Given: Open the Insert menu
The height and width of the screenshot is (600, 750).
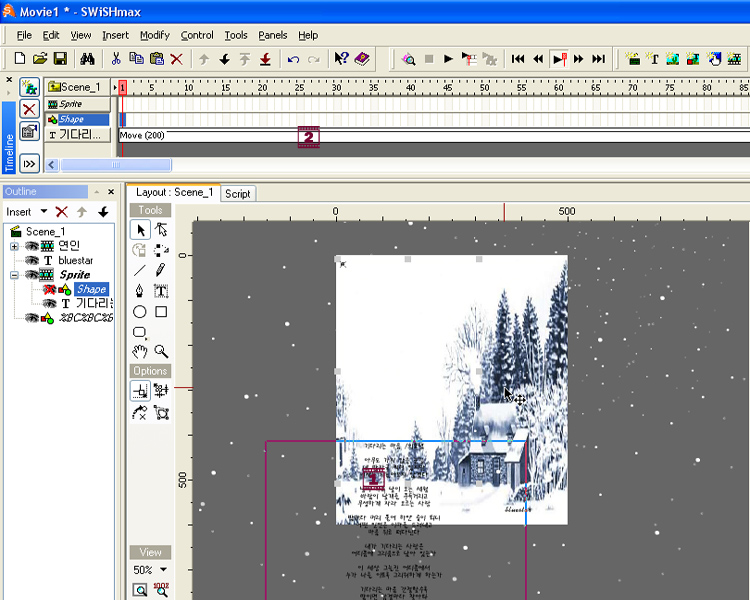Looking at the screenshot, I should 115,35.
